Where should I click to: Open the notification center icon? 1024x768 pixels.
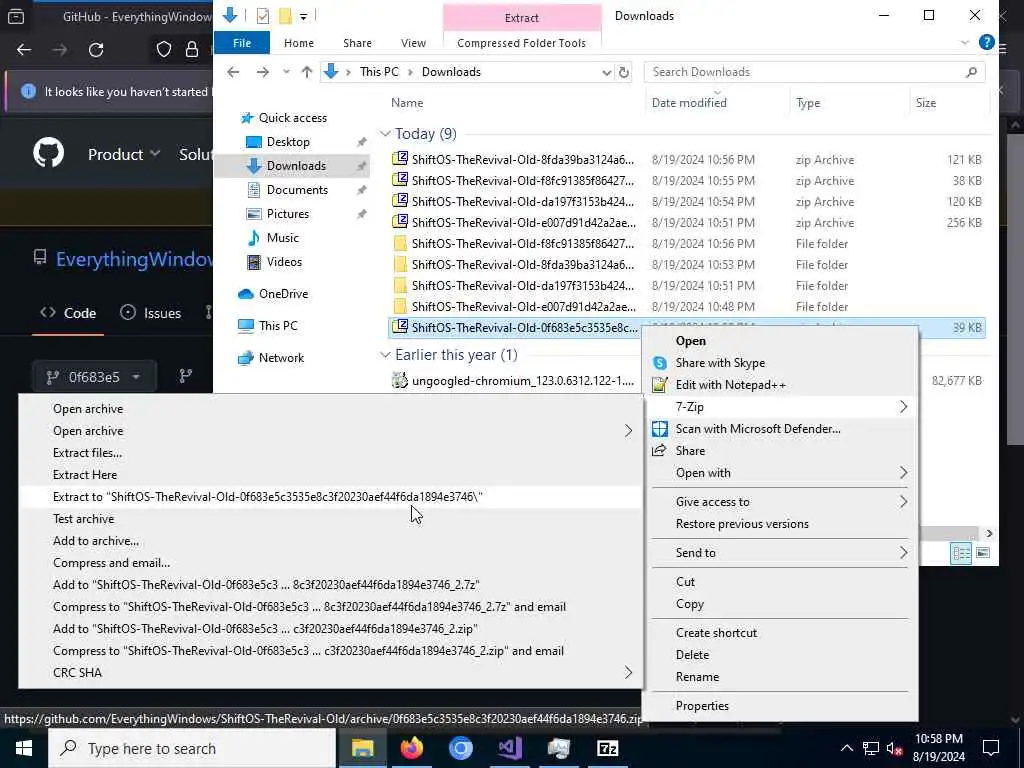click(x=991, y=748)
